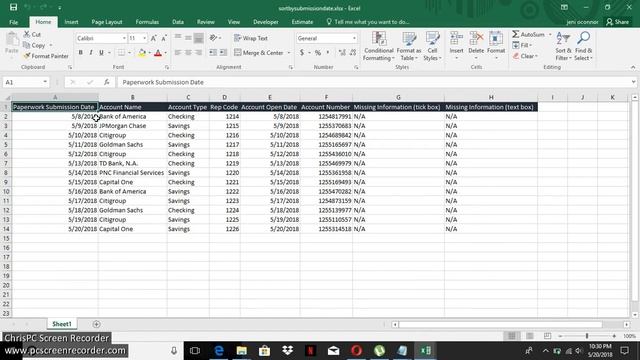Open the General number format dropdown
Image resolution: width=640 pixels, height=360 pixels.
354,38
